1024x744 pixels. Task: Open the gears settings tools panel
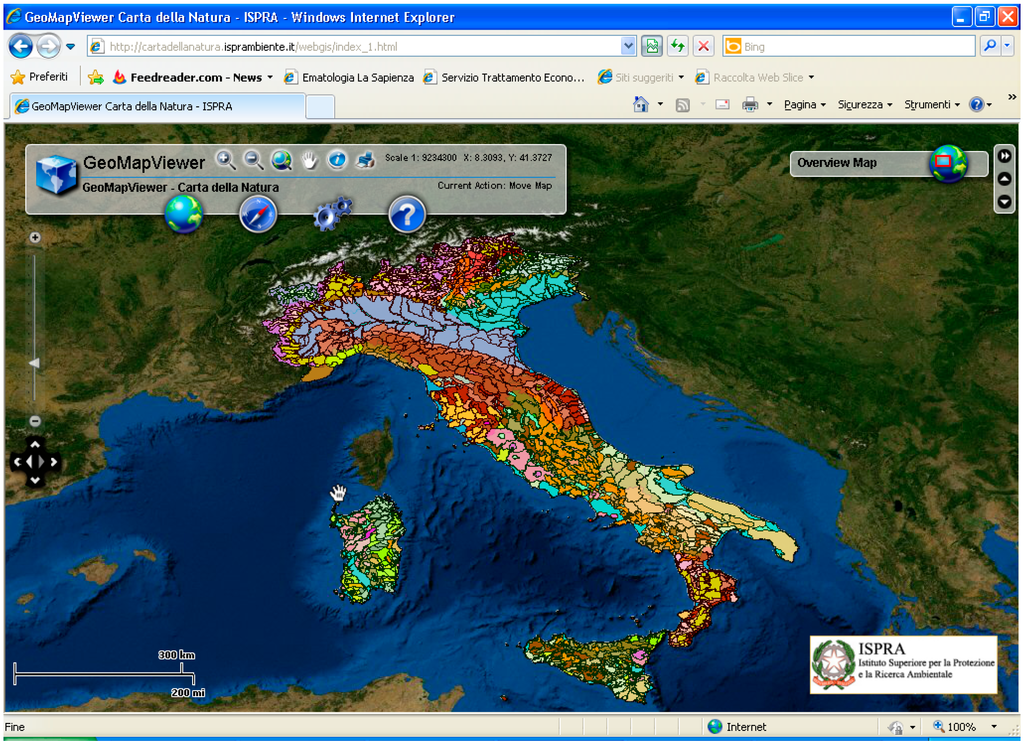pyautogui.click(x=332, y=213)
